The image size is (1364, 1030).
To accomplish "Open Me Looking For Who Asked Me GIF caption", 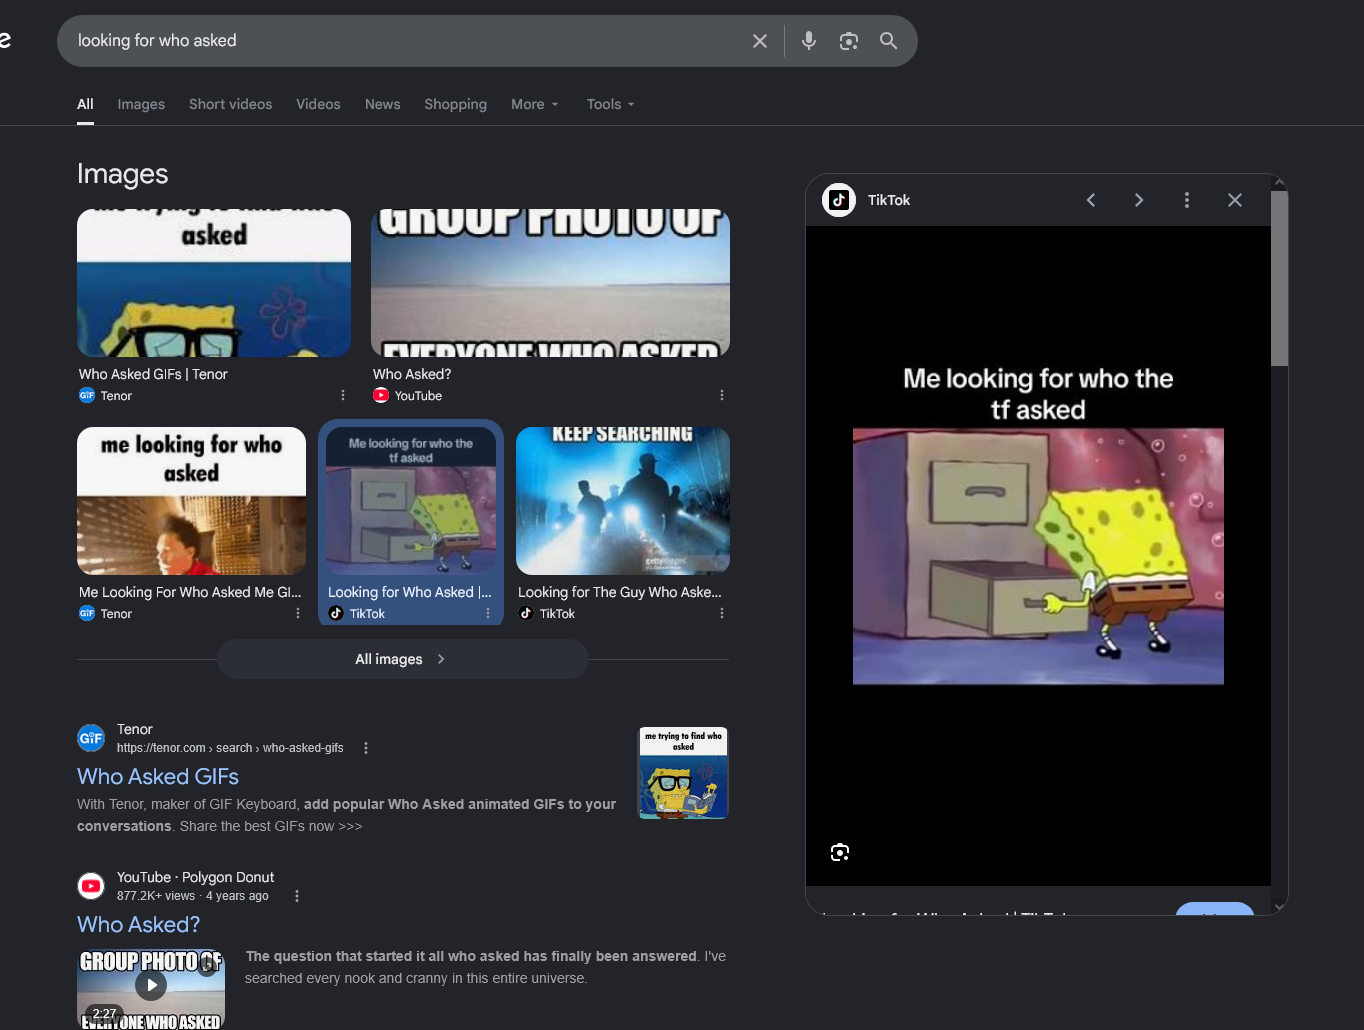I will coord(190,592).
